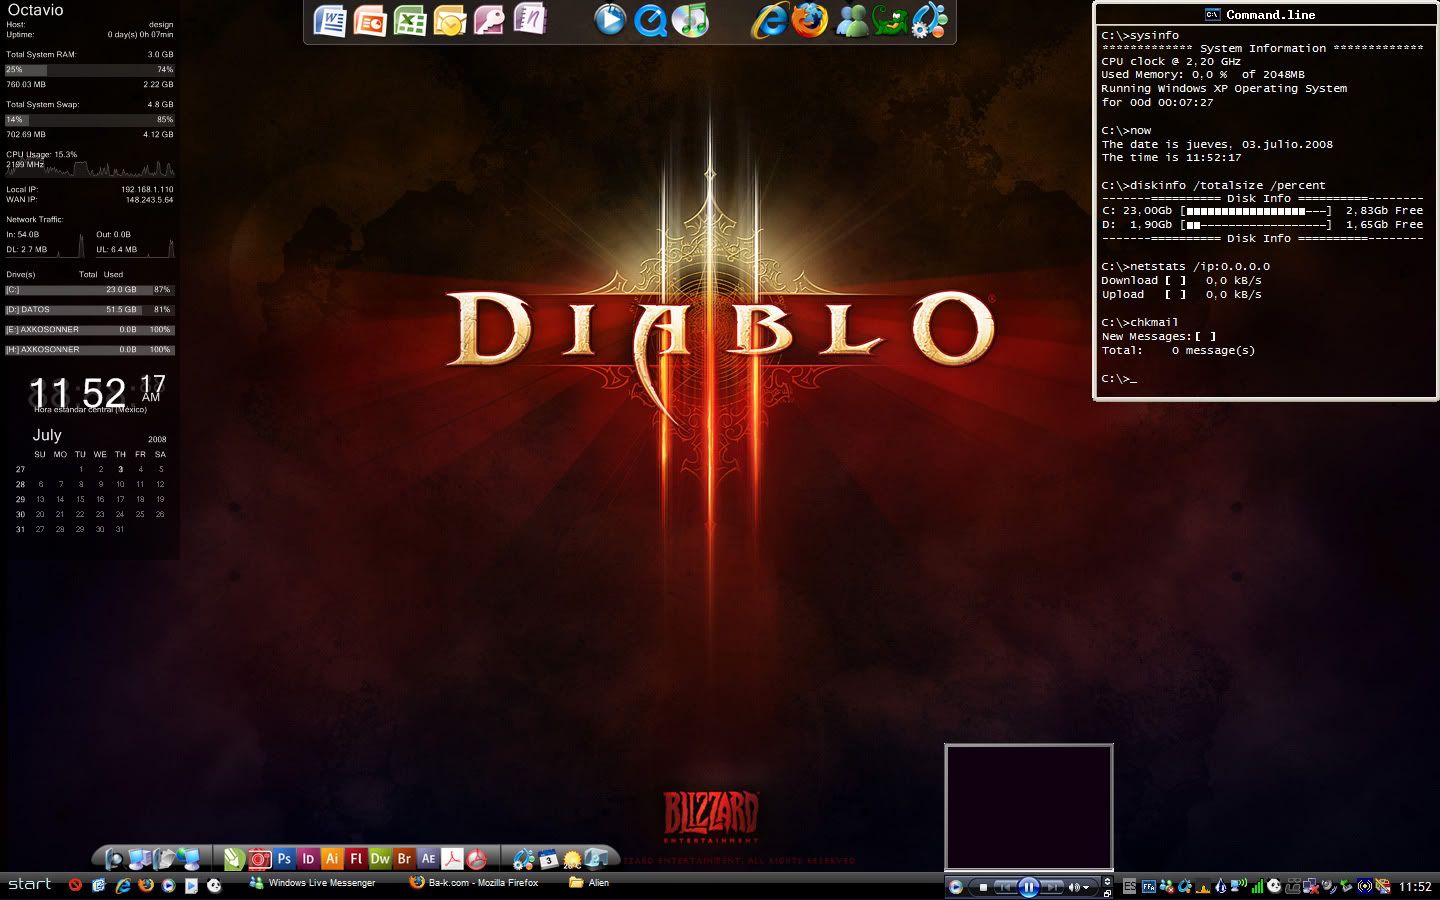The image size is (1440, 900).
Task: Launch Firefox from the top dock
Action: pos(810,21)
